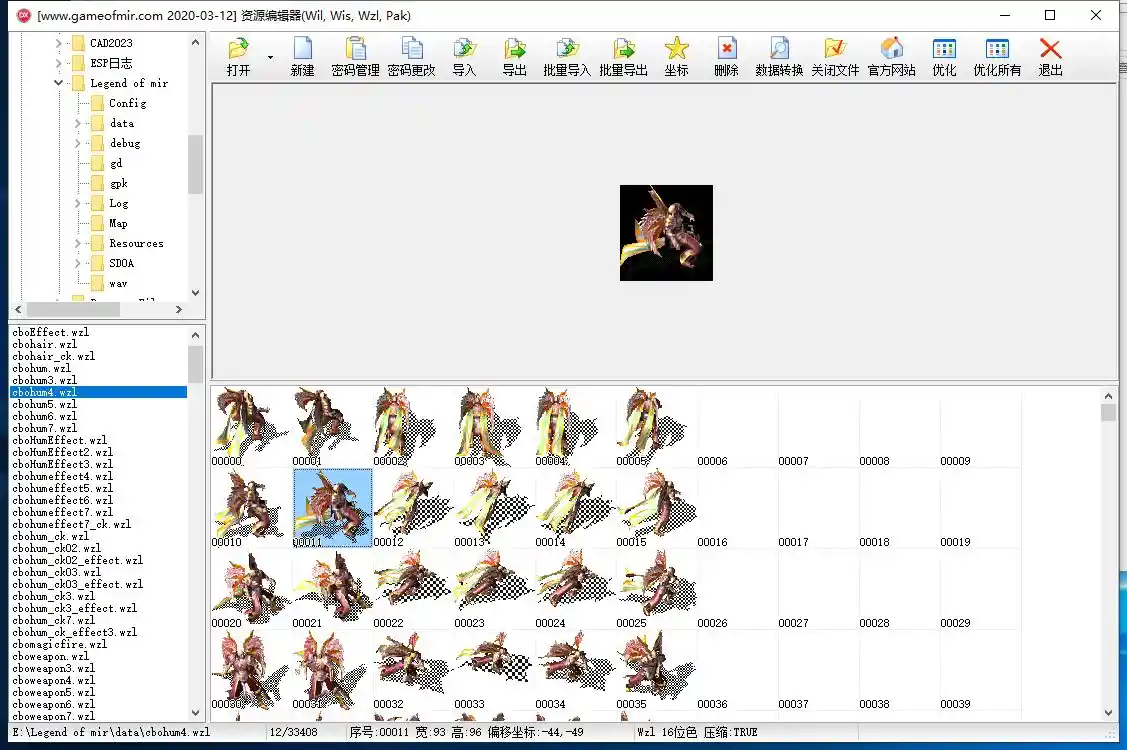Click folder tree scroll up arrow
Image resolution: width=1127 pixels, height=750 pixels.
(x=196, y=42)
